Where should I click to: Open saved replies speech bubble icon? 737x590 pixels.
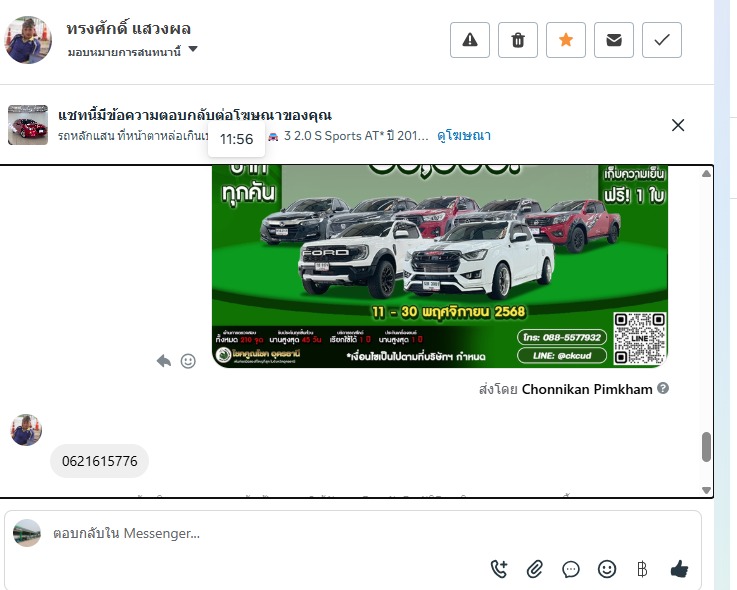(571, 569)
